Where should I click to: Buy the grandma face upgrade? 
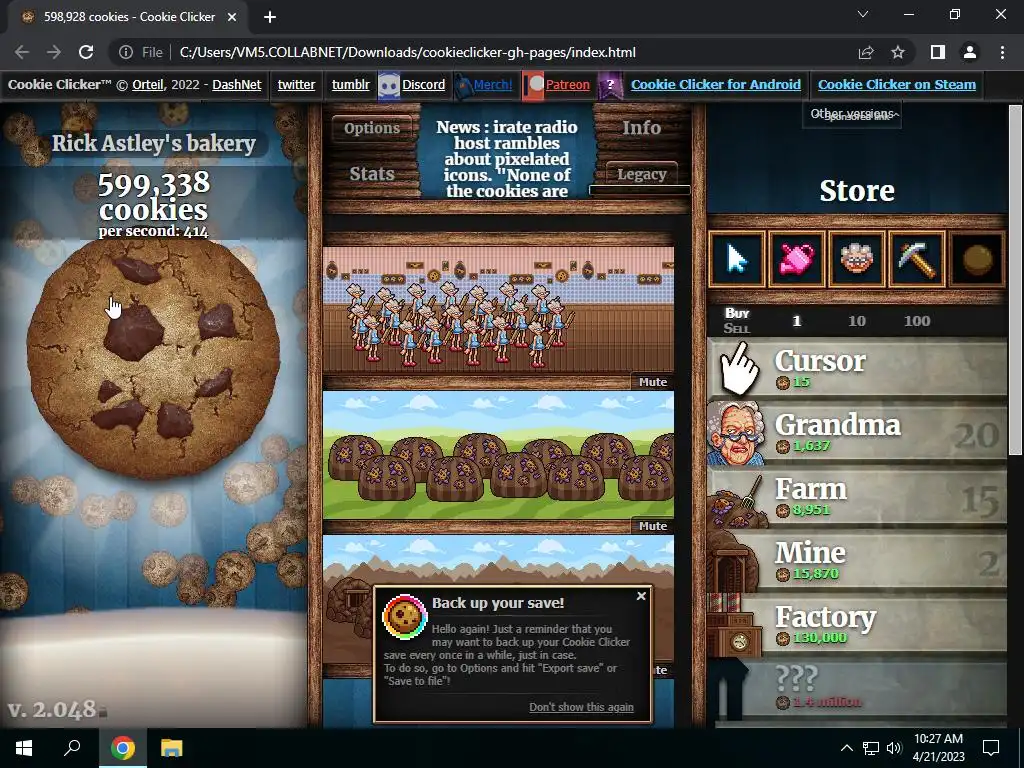[x=857, y=259]
